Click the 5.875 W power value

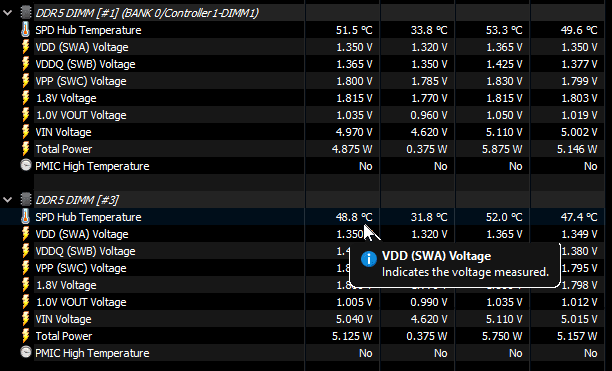[x=502, y=149]
